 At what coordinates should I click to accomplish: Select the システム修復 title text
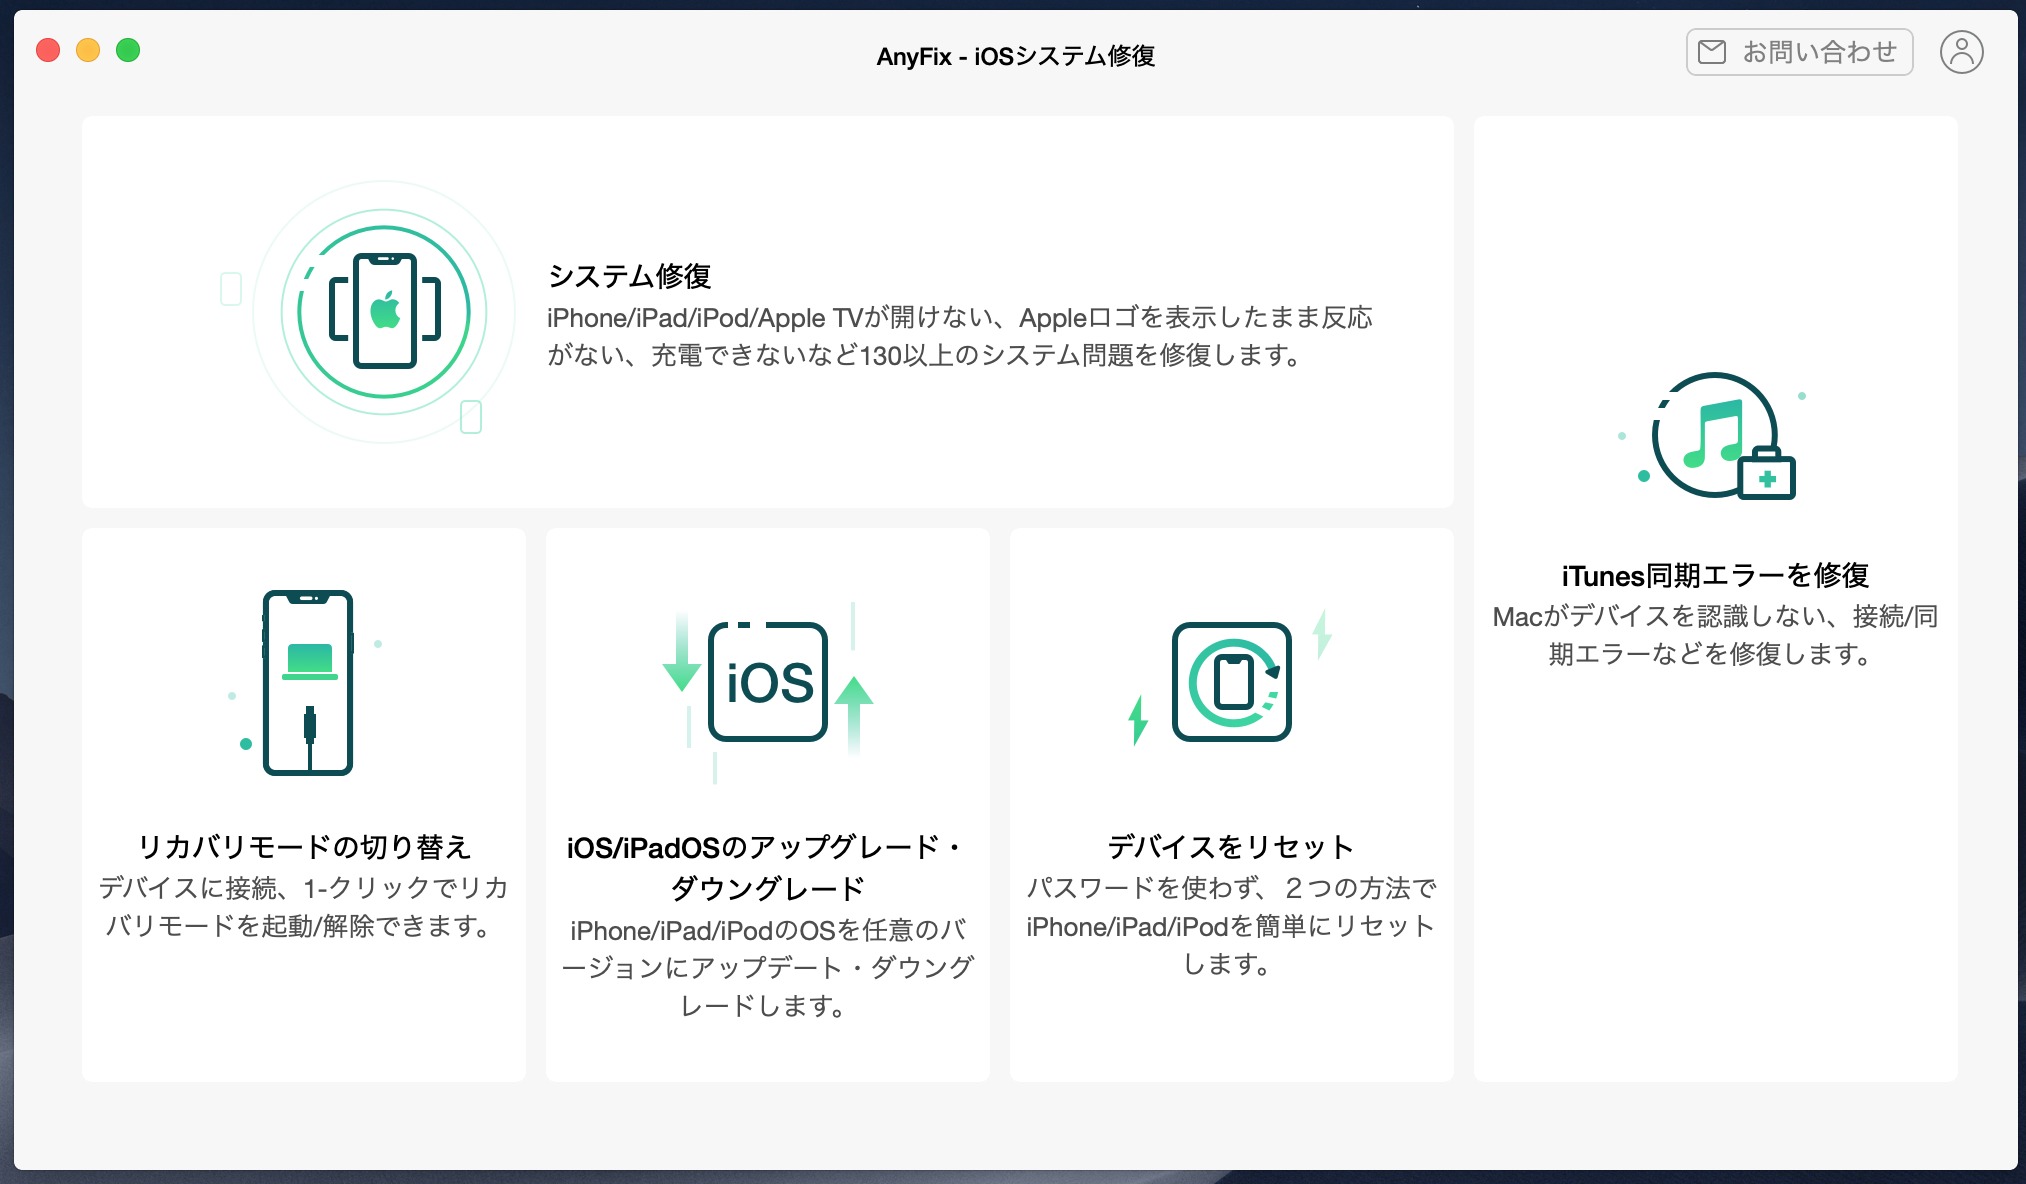point(629,276)
